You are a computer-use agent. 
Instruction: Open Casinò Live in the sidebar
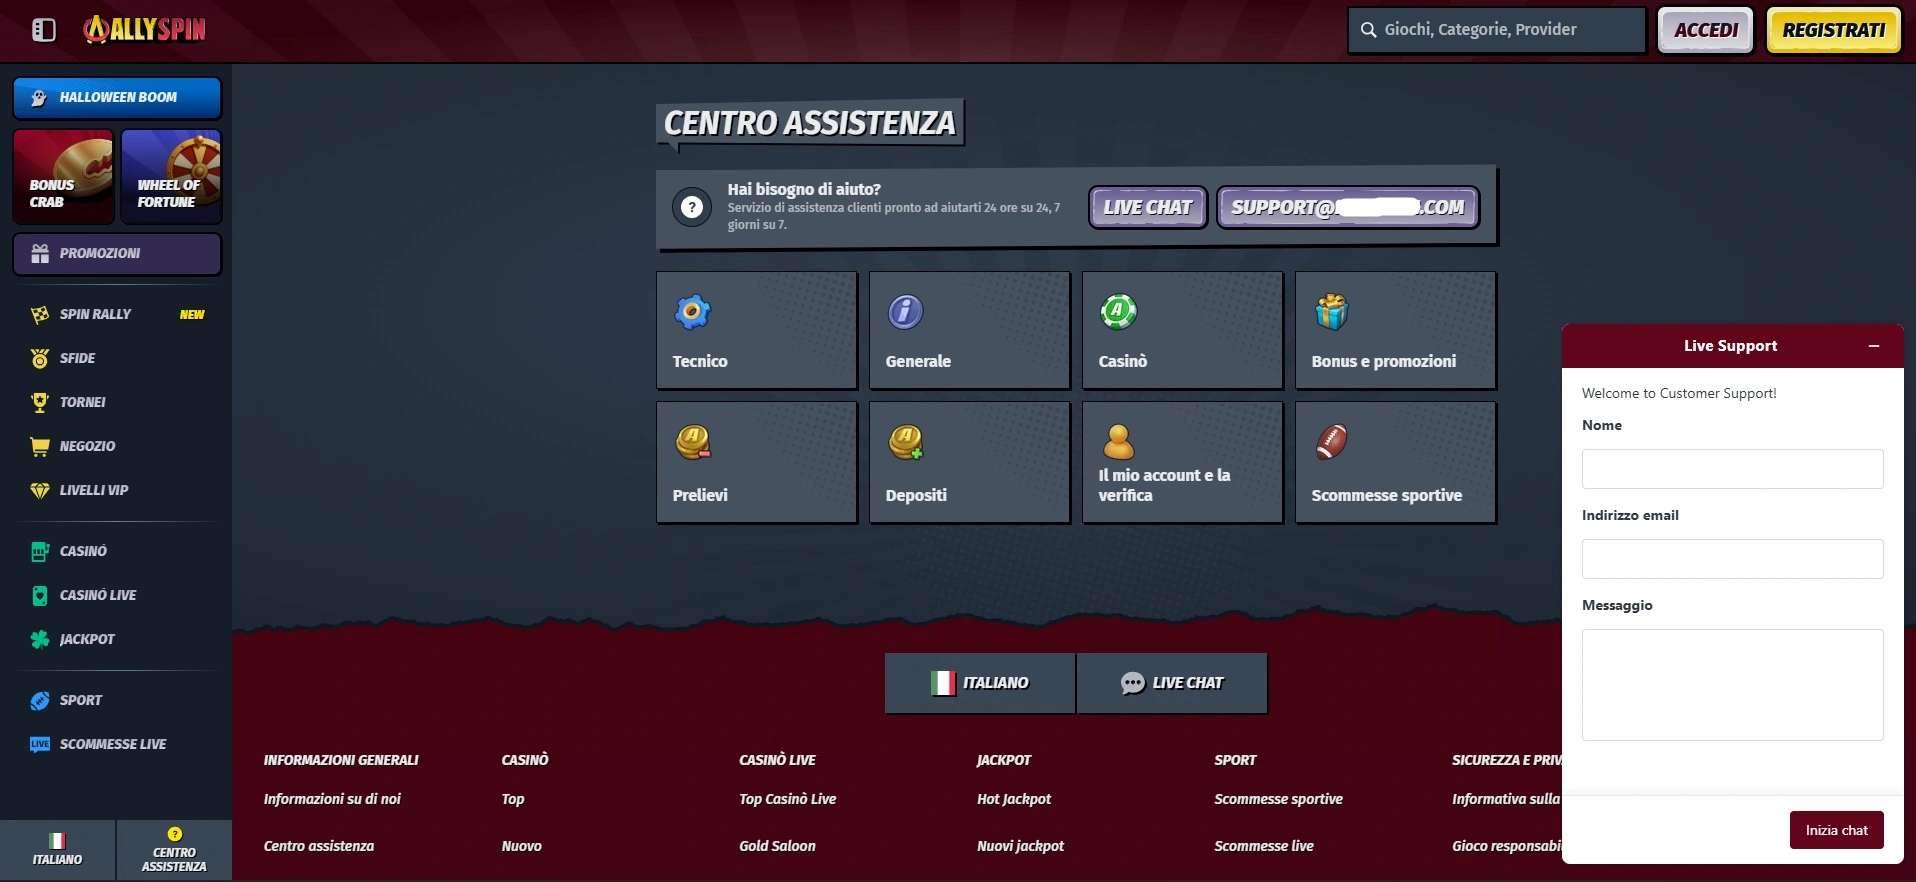pyautogui.click(x=117, y=595)
